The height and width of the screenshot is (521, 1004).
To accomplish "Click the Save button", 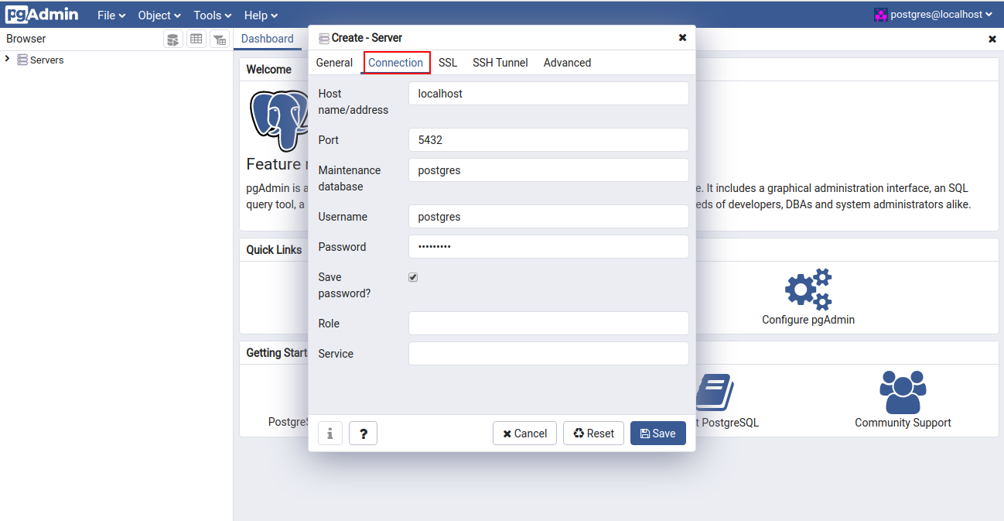I will pos(658,433).
